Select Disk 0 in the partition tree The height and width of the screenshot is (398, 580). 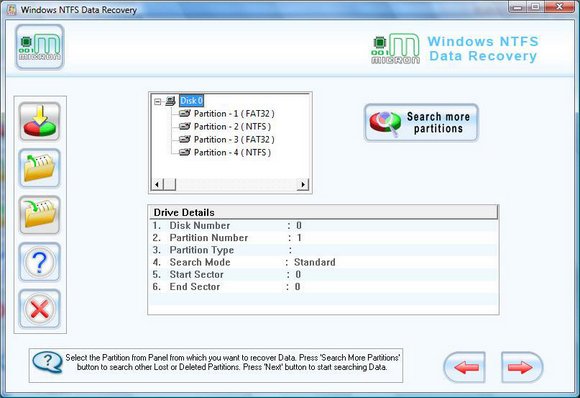[x=191, y=101]
